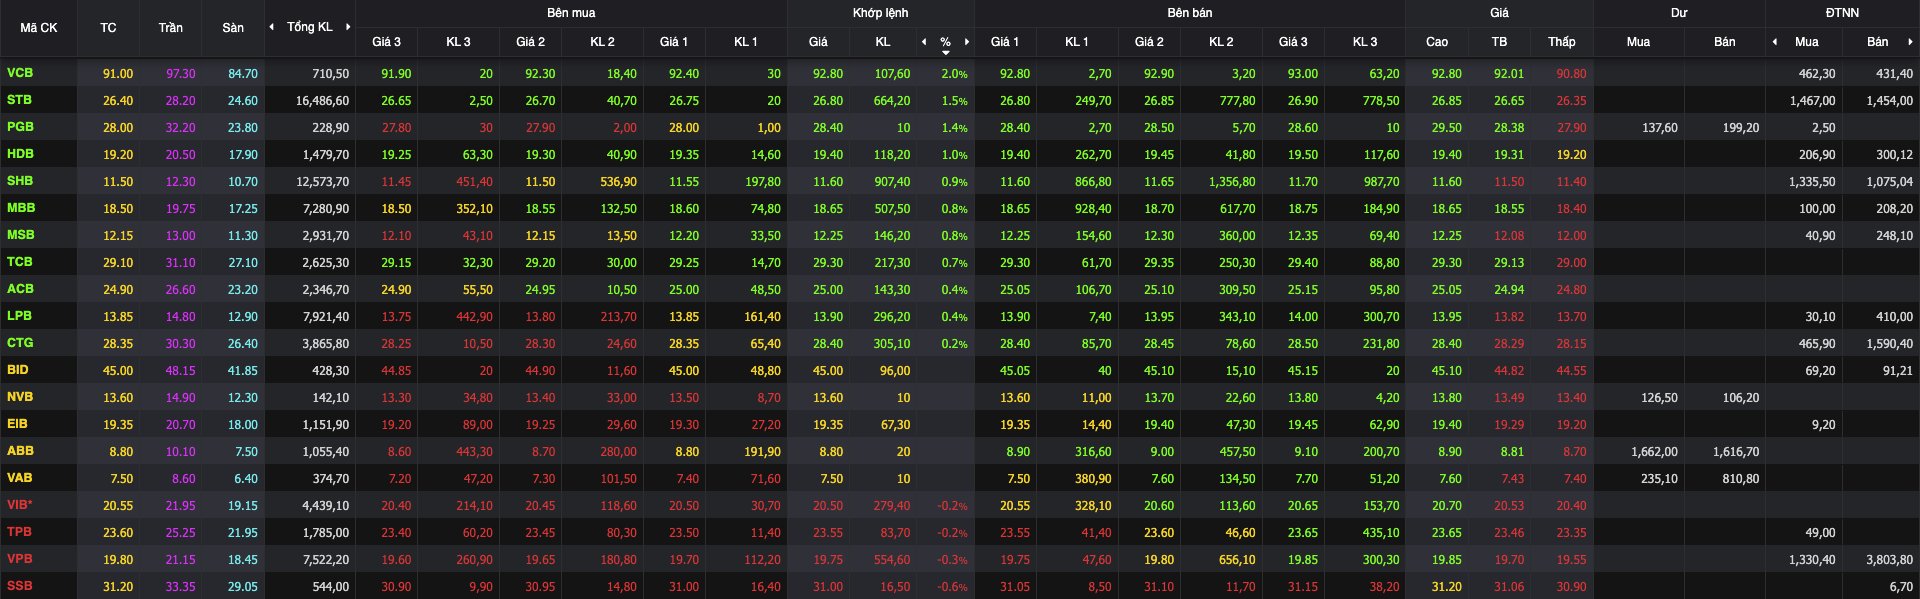Viewport: 1920px width, 599px height.
Task: Click the Khớp lệnh group header
Action: pyautogui.click(x=881, y=13)
